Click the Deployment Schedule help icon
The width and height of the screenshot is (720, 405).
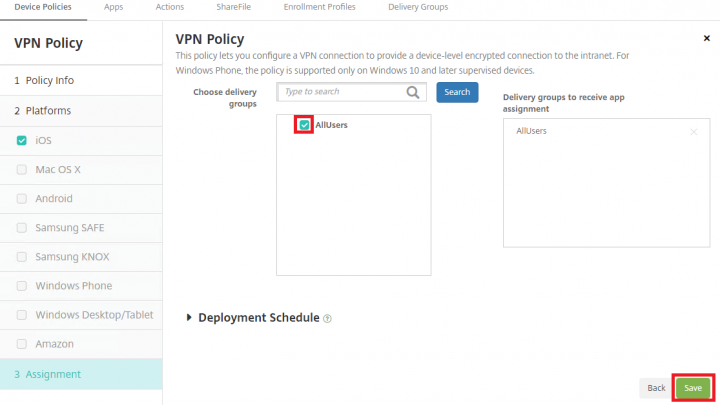327,319
